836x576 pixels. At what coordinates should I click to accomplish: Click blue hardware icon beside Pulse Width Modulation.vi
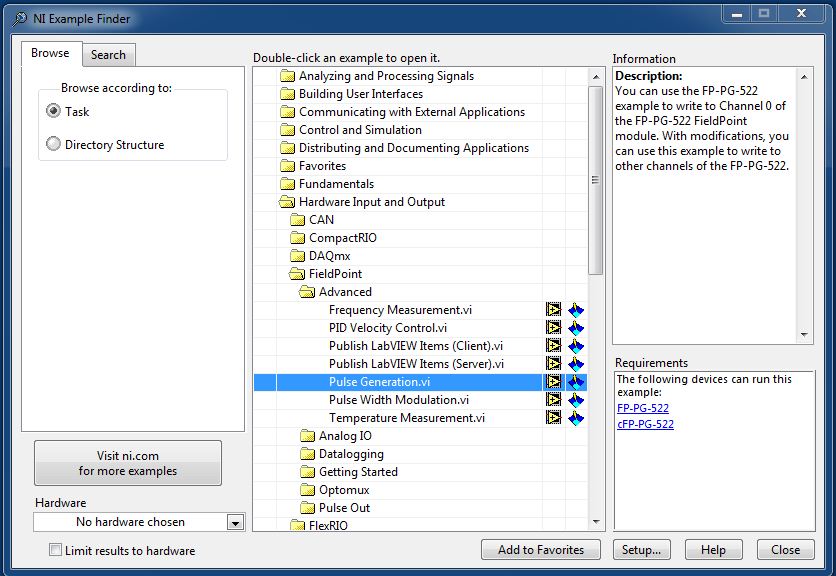coord(576,400)
